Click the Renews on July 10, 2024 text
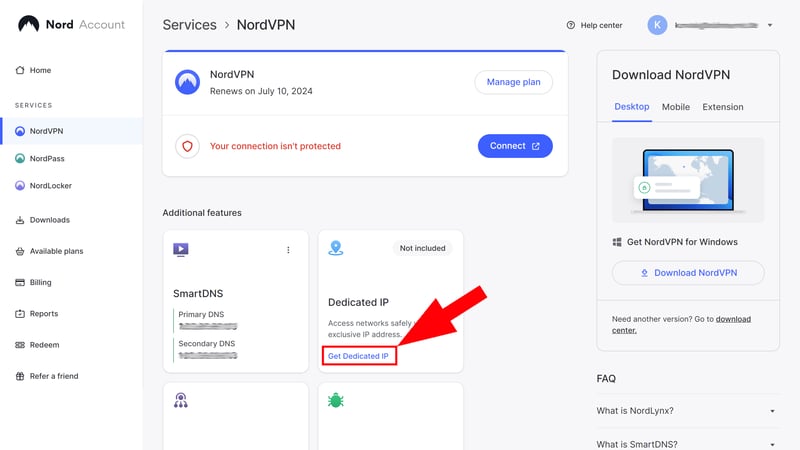This screenshot has height=450, width=800. tap(261, 91)
